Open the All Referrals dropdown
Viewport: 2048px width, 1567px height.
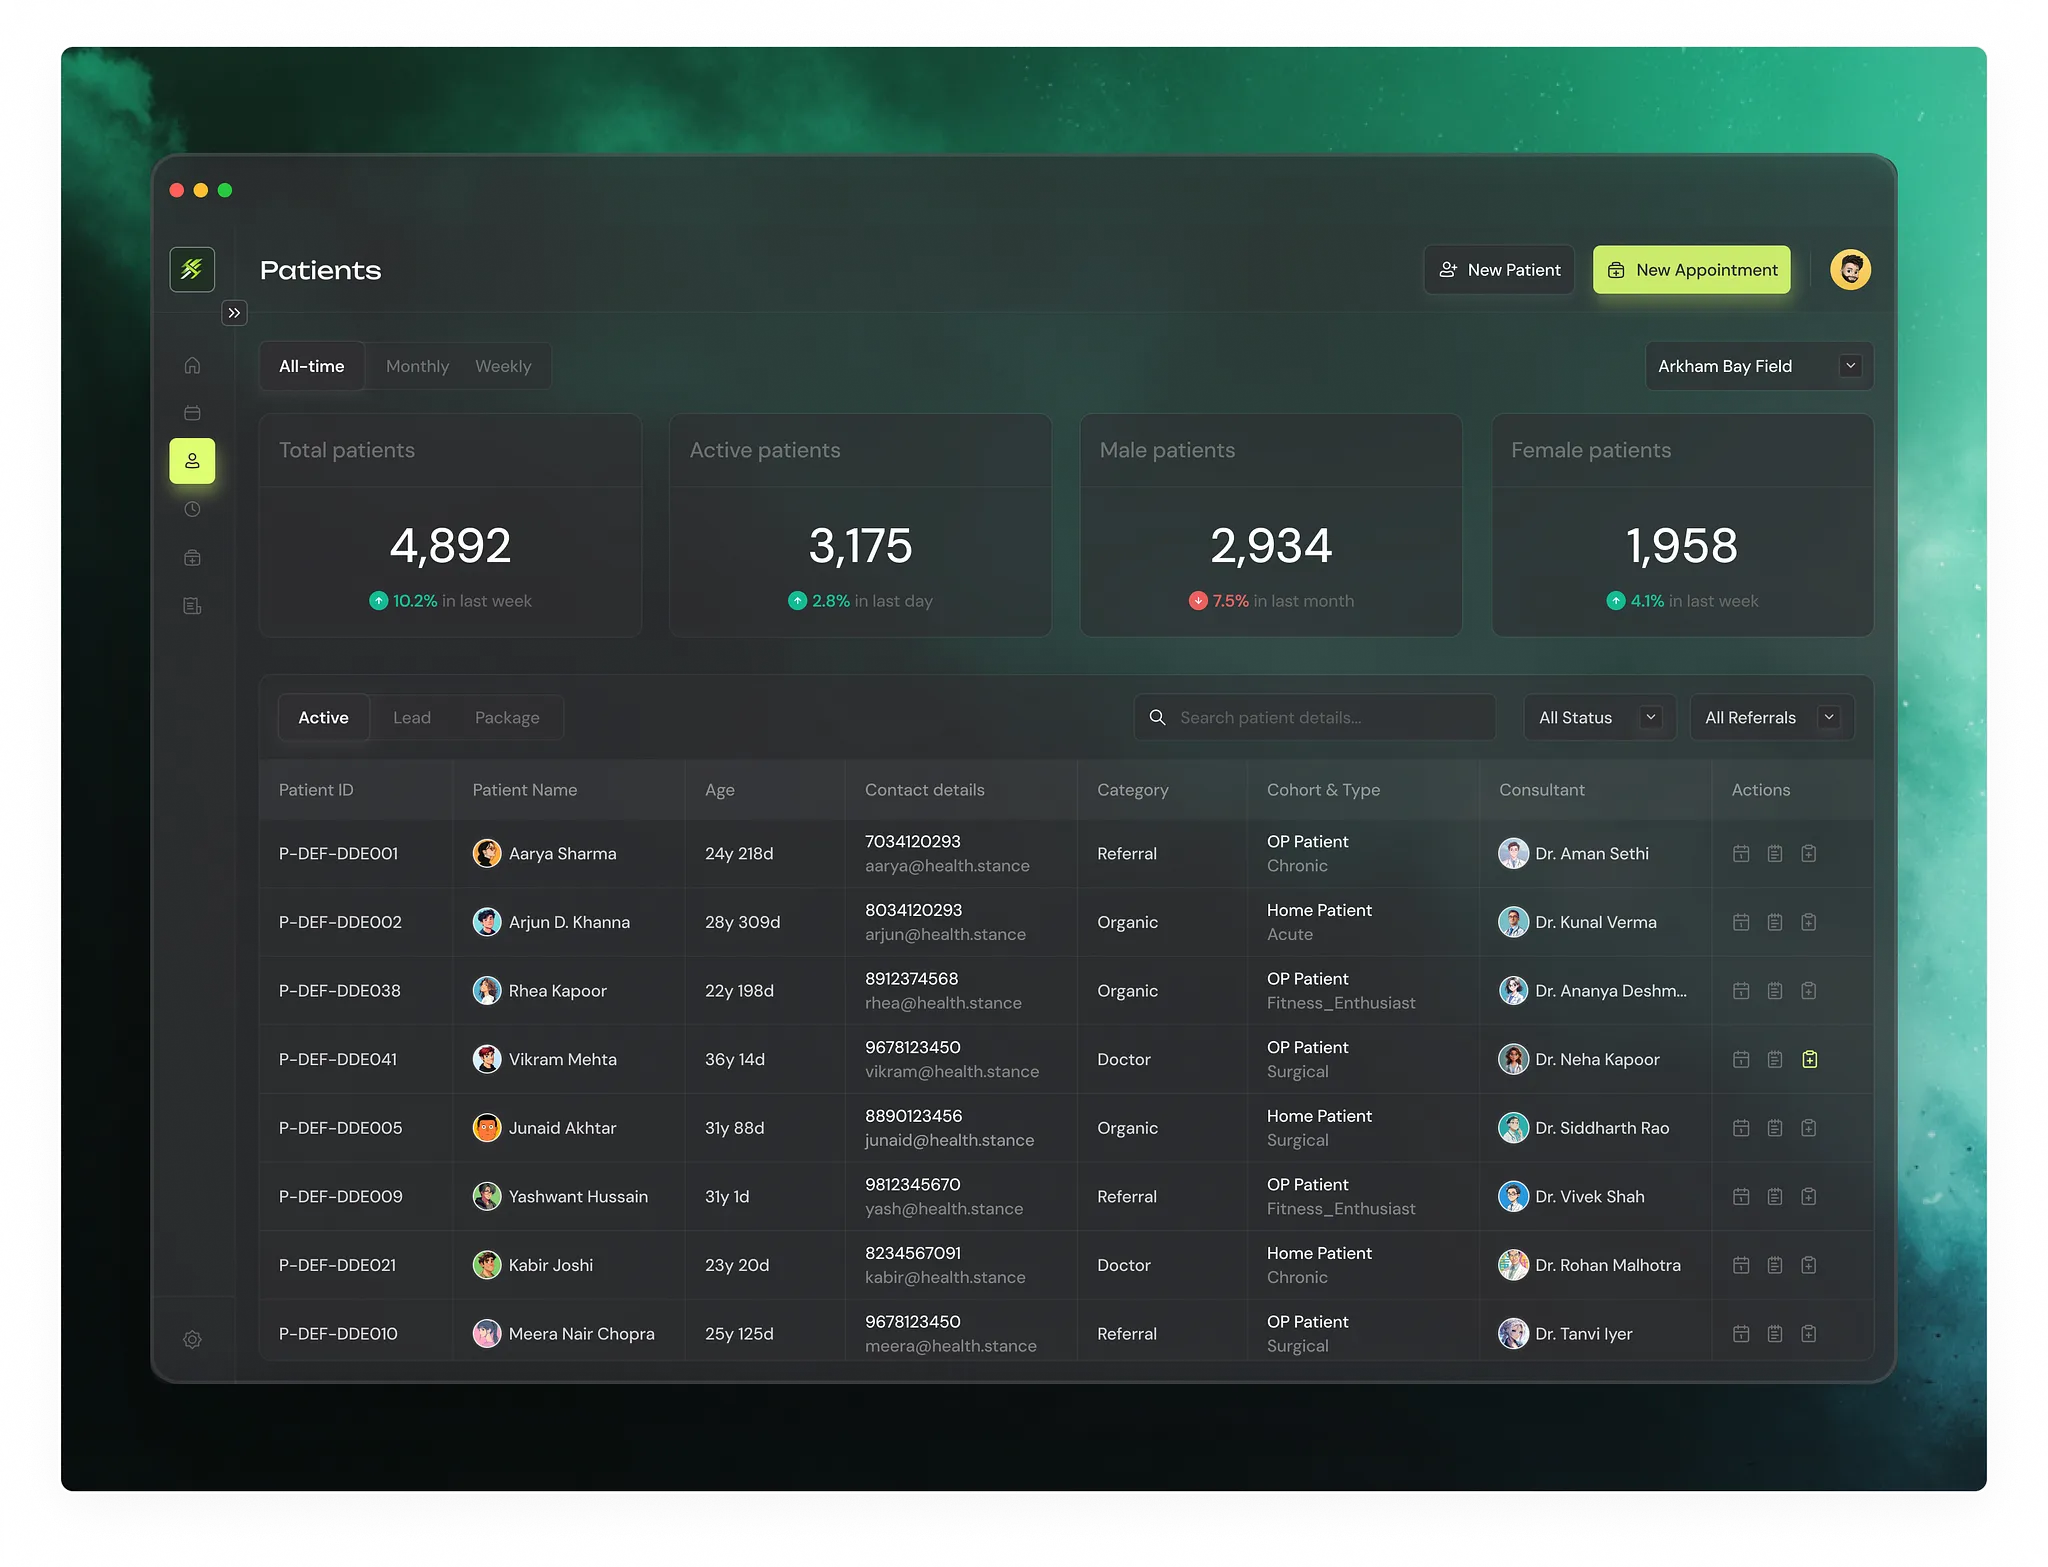(x=1770, y=717)
